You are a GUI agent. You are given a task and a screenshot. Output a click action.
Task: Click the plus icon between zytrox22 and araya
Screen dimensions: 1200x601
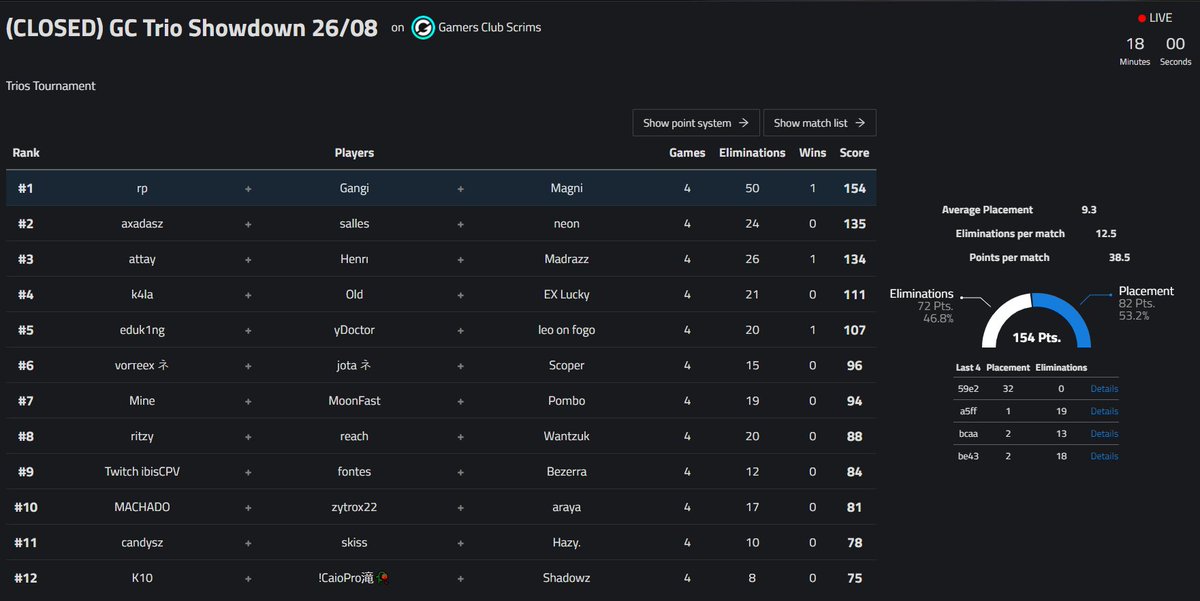459,507
